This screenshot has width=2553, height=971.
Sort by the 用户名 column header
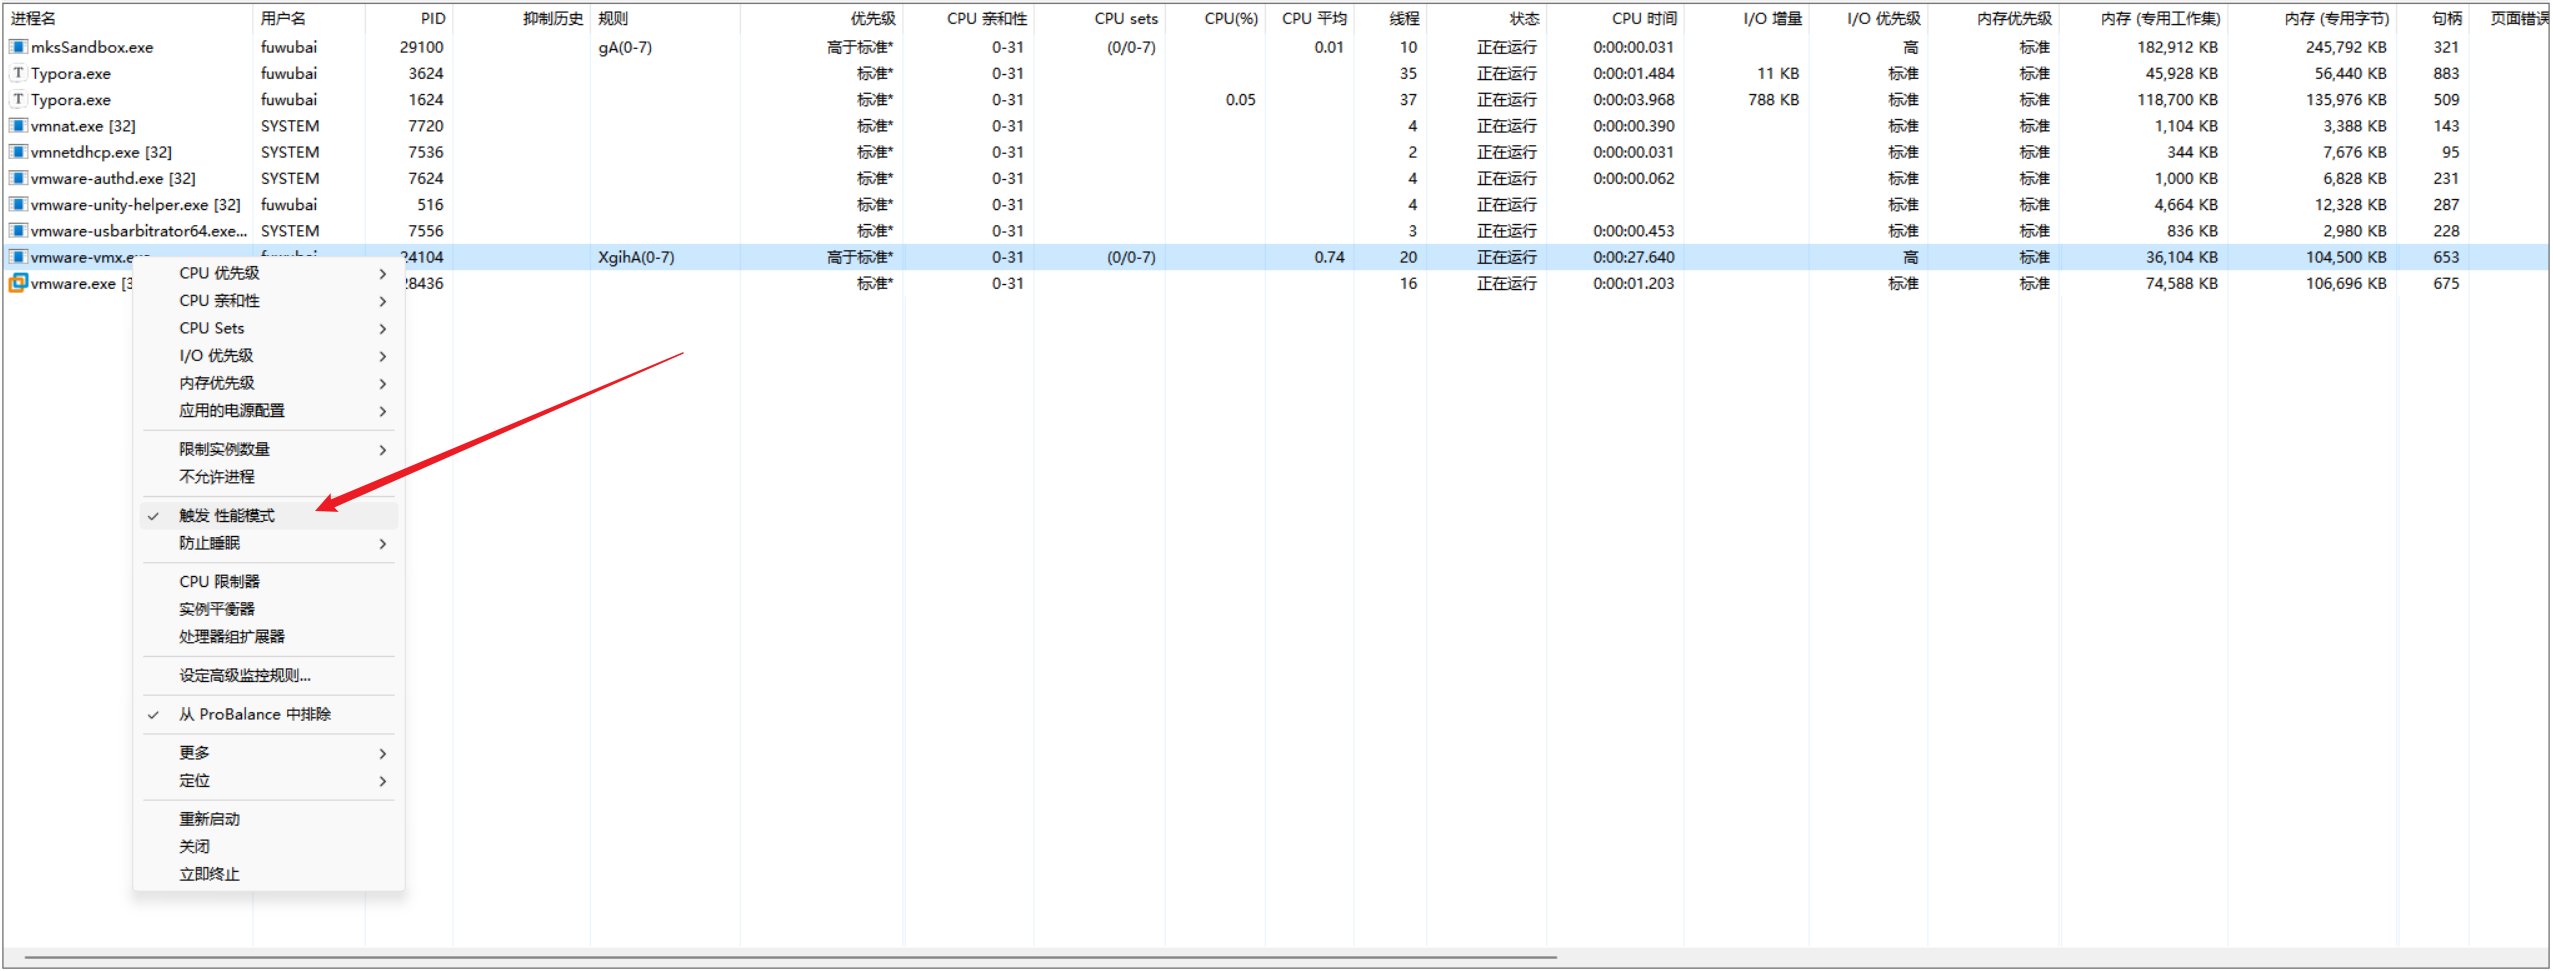point(309,19)
